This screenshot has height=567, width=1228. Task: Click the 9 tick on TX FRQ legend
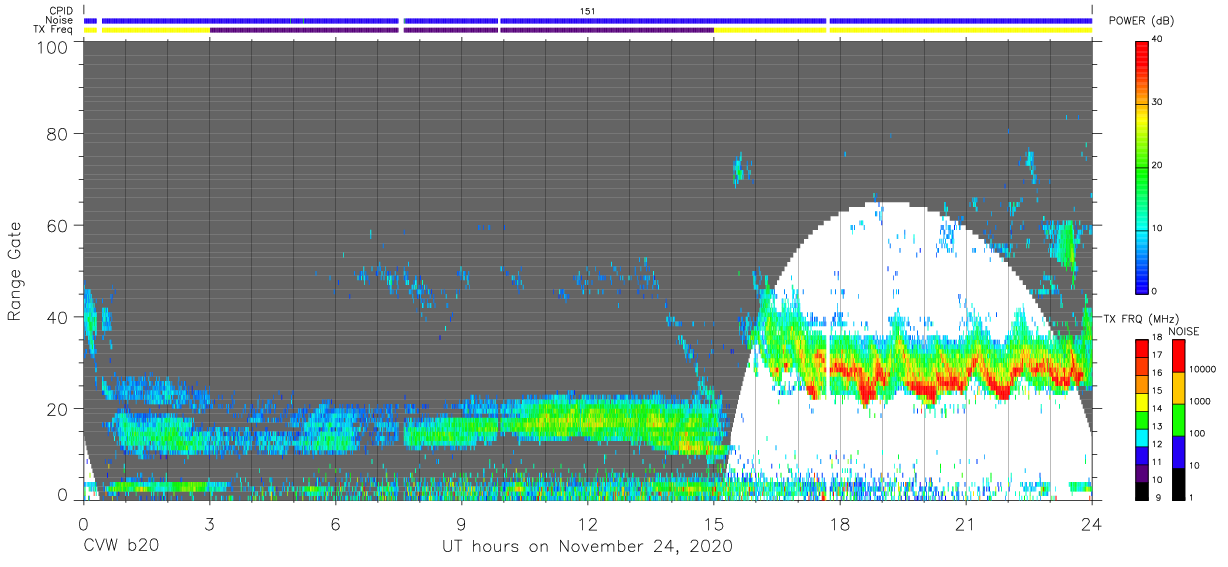tap(1158, 497)
